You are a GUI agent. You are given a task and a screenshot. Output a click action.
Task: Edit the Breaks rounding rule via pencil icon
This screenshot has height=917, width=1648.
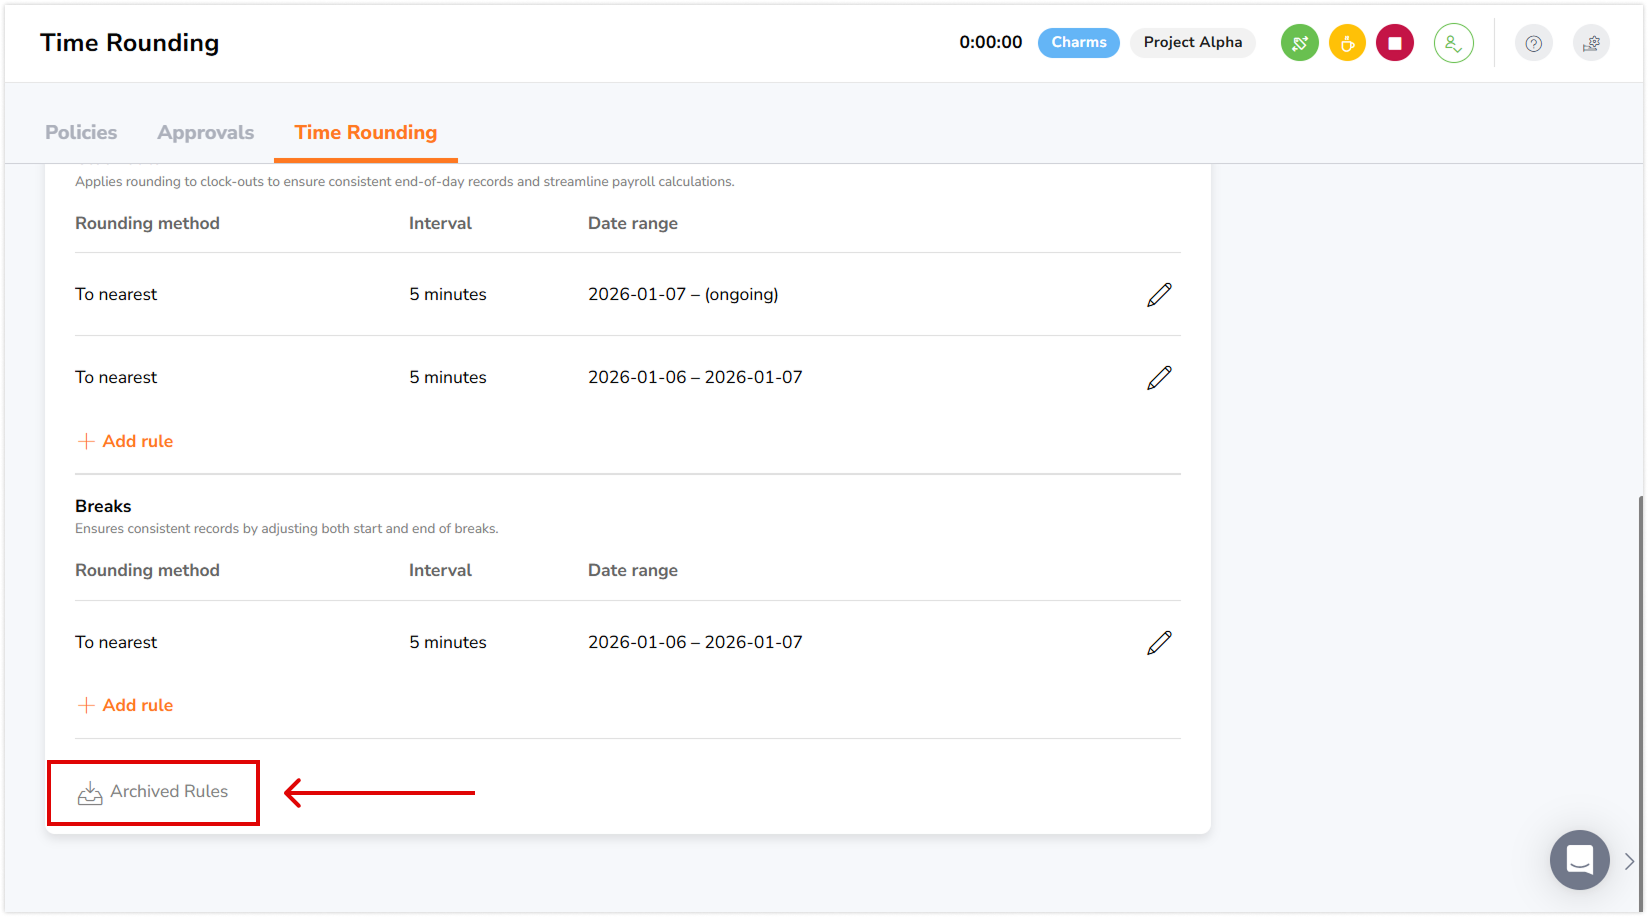tap(1159, 643)
